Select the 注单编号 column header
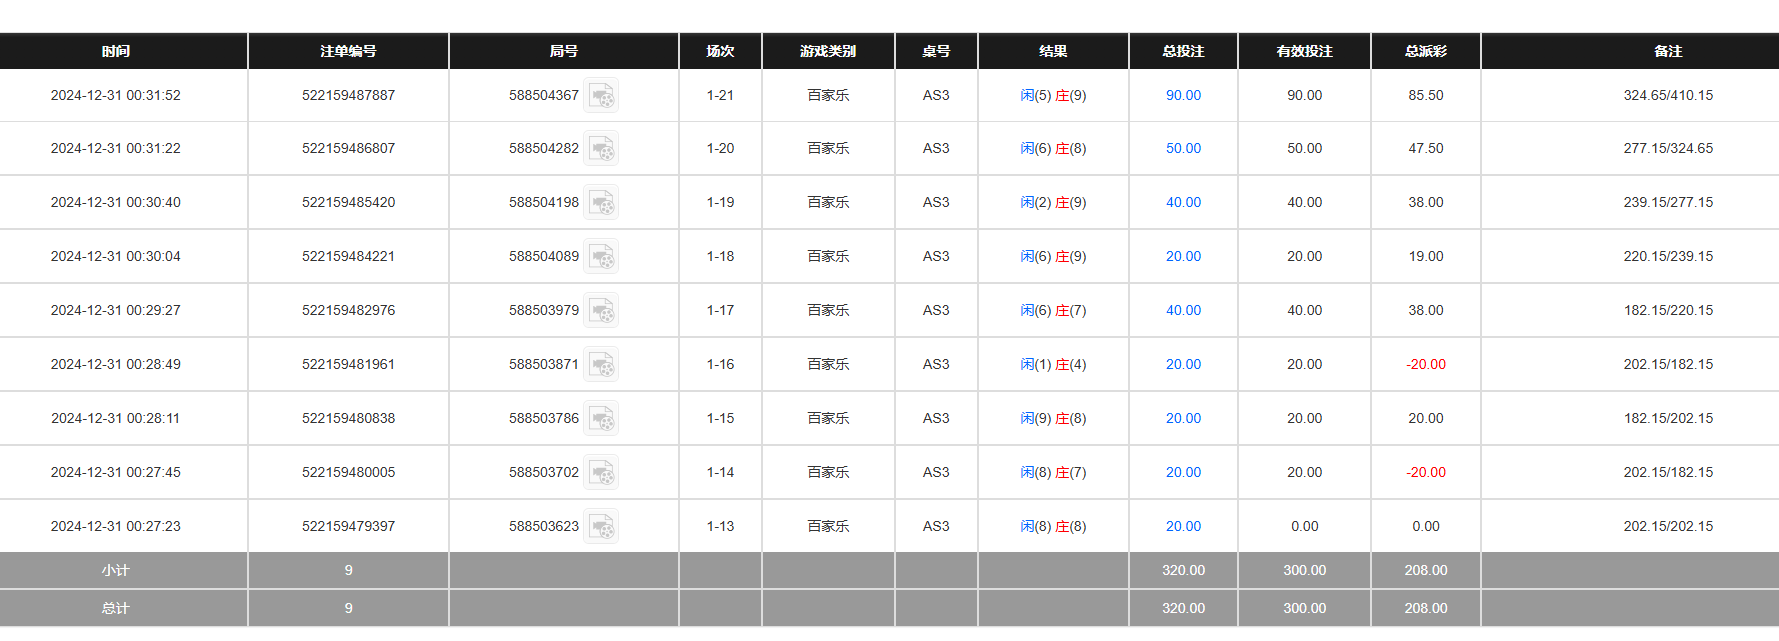The width and height of the screenshot is (1779, 641). [x=348, y=51]
